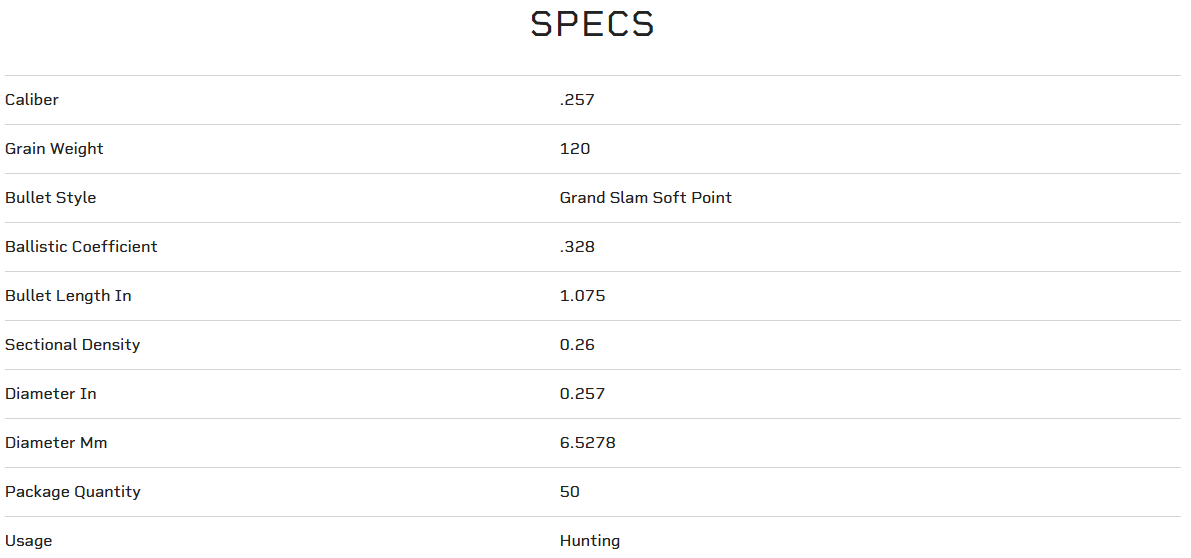1191x558 pixels.
Task: Select the 50 package quantity value
Action: (x=570, y=492)
